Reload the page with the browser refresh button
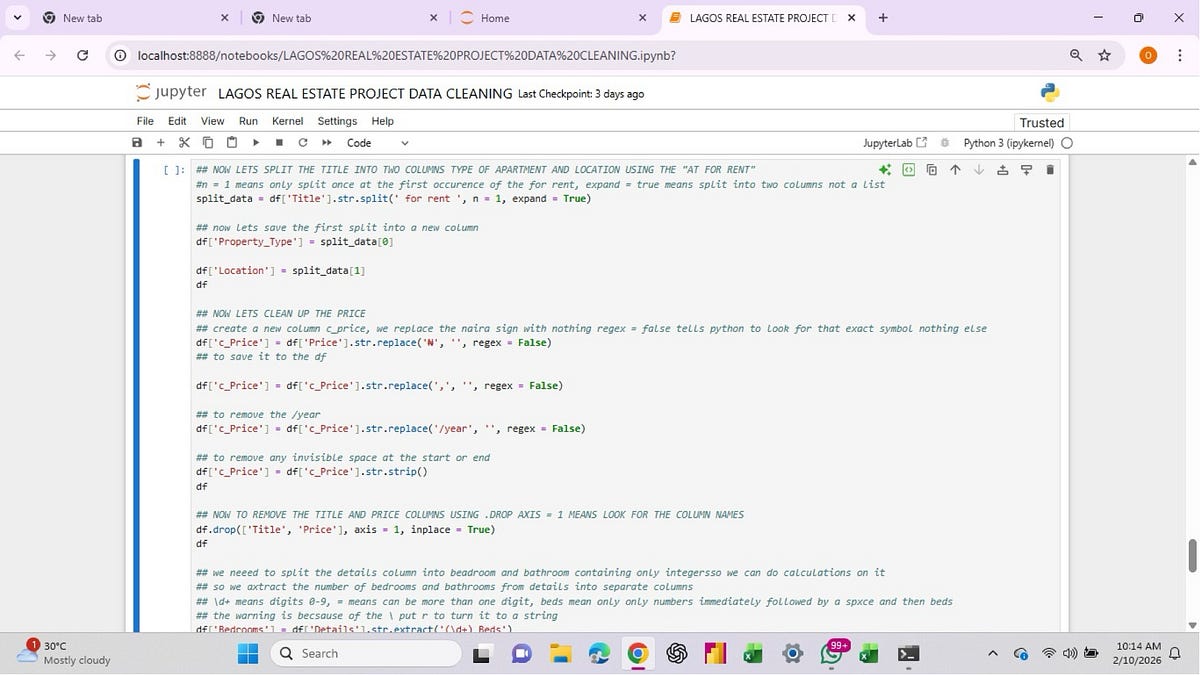The height and width of the screenshot is (675, 1200). point(82,55)
